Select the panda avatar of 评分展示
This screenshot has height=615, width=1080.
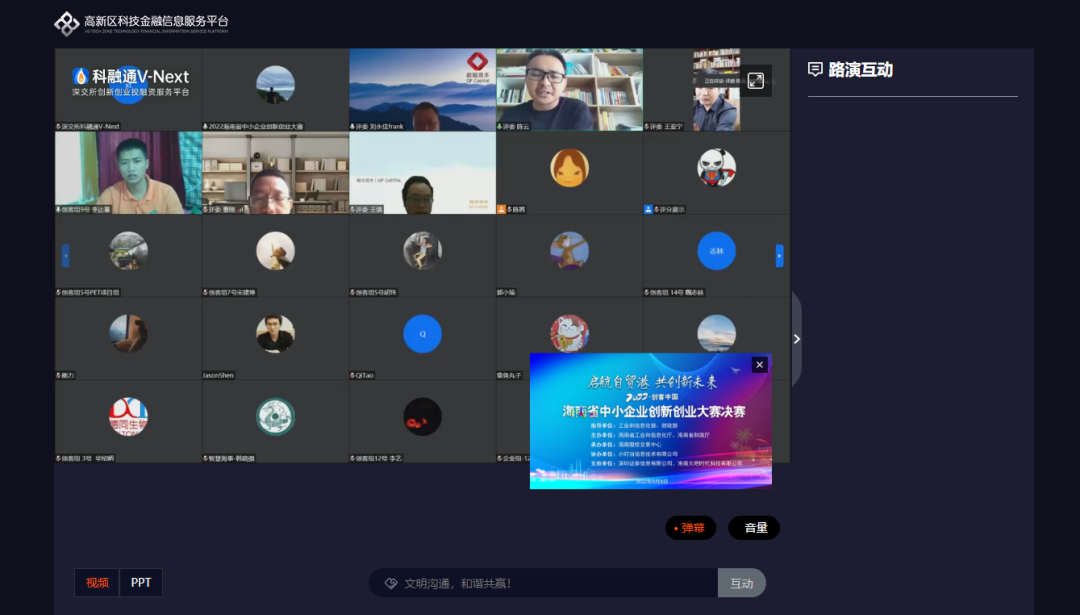pyautogui.click(x=716, y=168)
